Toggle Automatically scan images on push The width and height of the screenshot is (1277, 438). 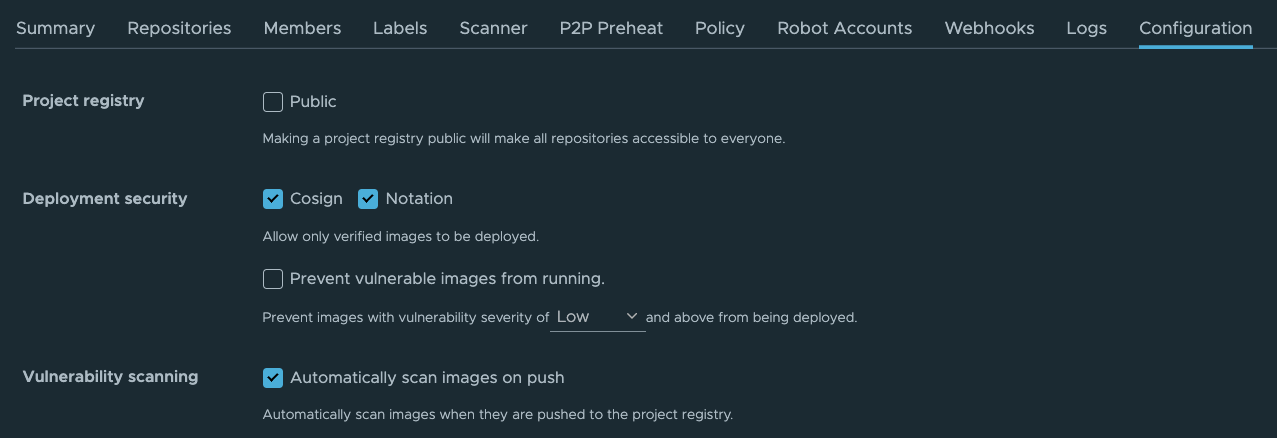click(273, 378)
